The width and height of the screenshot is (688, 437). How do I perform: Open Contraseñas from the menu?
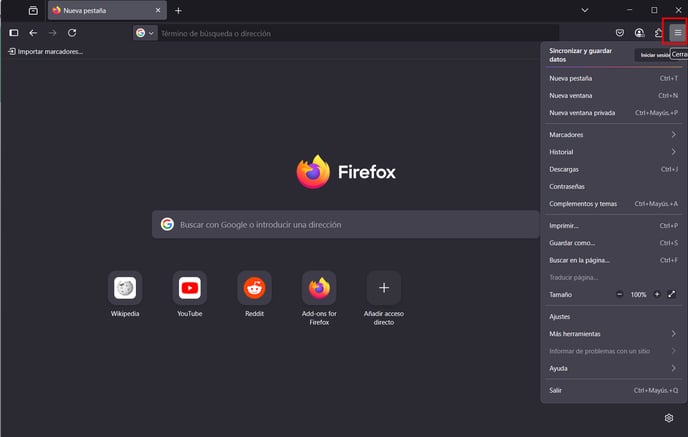(x=613, y=186)
